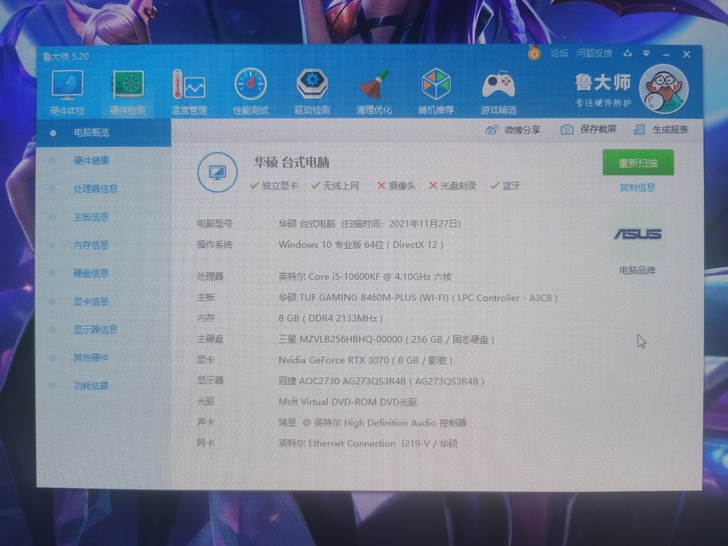Click the Msft Virtual DVD-ROM value
This screenshot has height=546, width=728.
point(348,402)
